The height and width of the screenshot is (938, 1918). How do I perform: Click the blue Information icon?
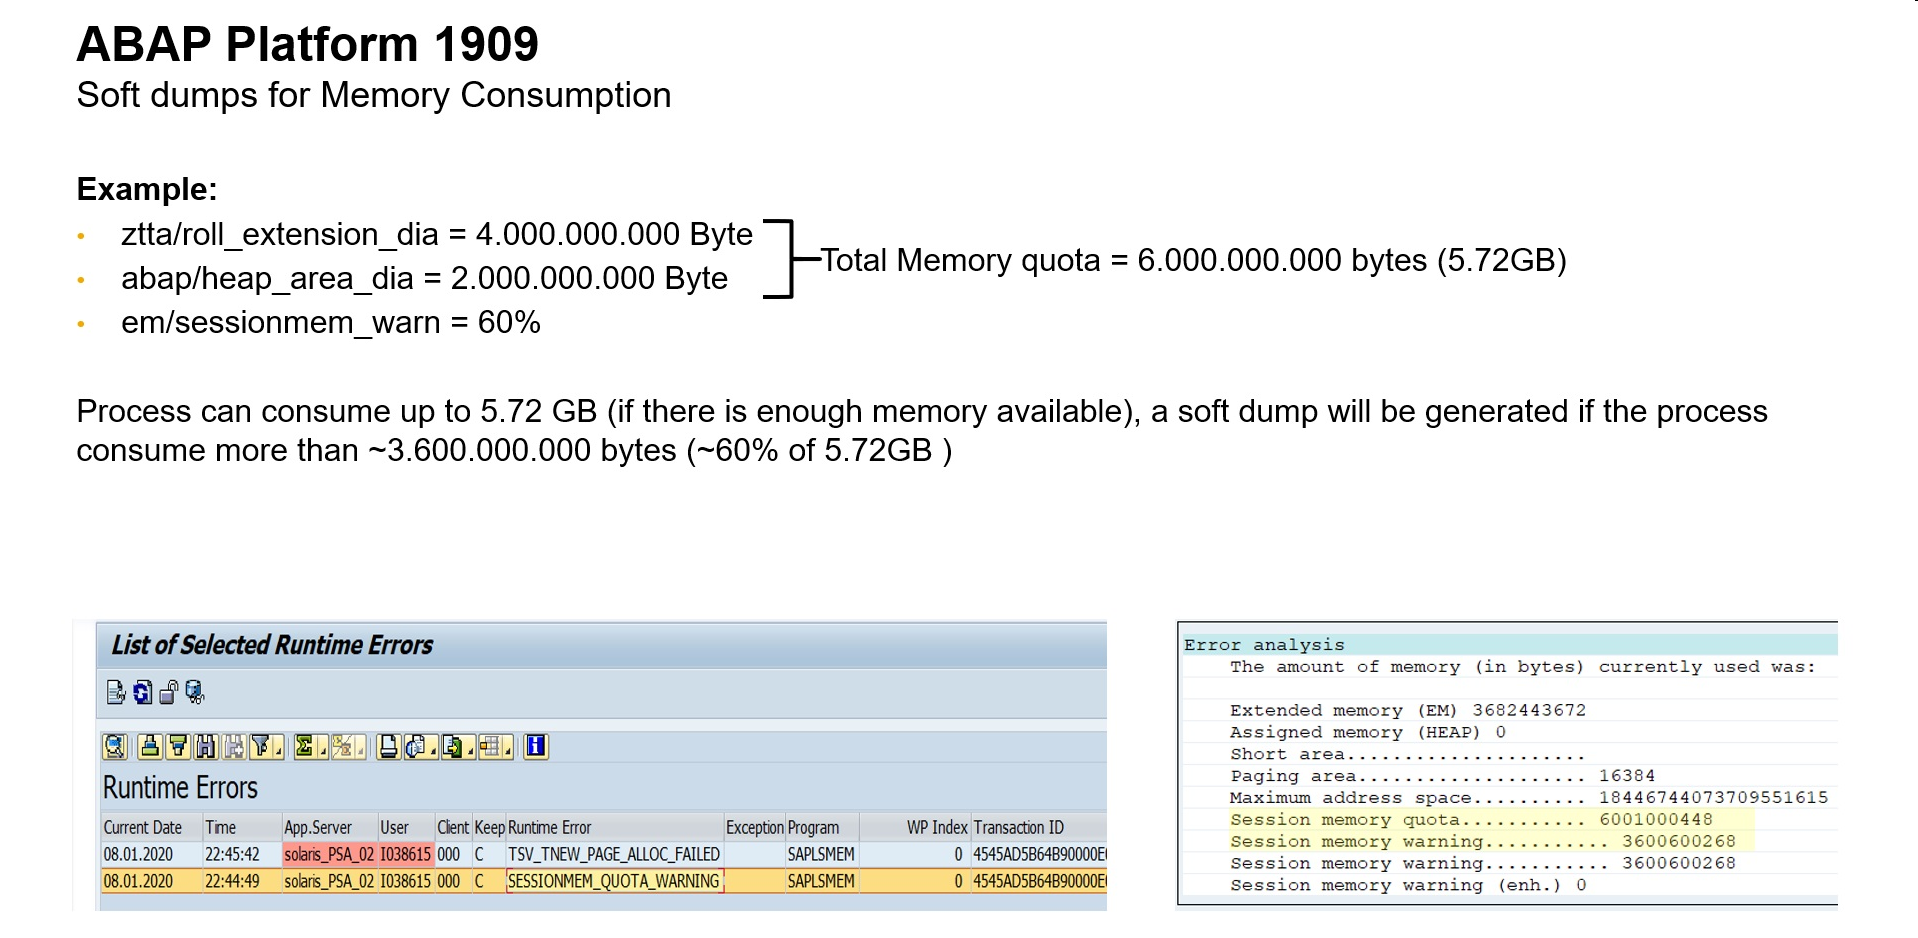pos(536,747)
